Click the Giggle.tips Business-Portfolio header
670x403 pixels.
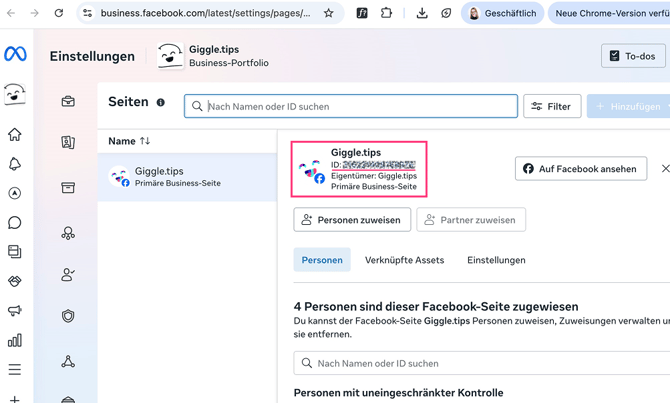point(213,56)
